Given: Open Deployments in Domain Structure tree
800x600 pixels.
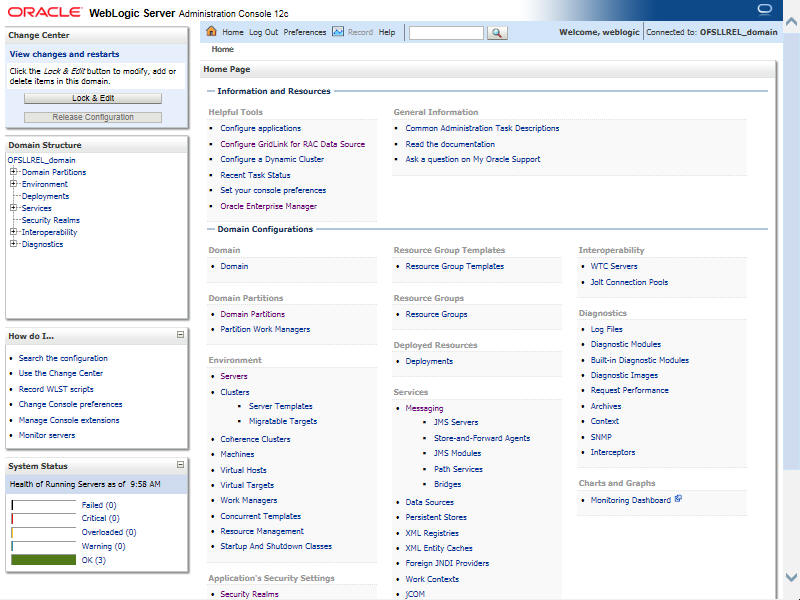Looking at the screenshot, I should (45, 196).
